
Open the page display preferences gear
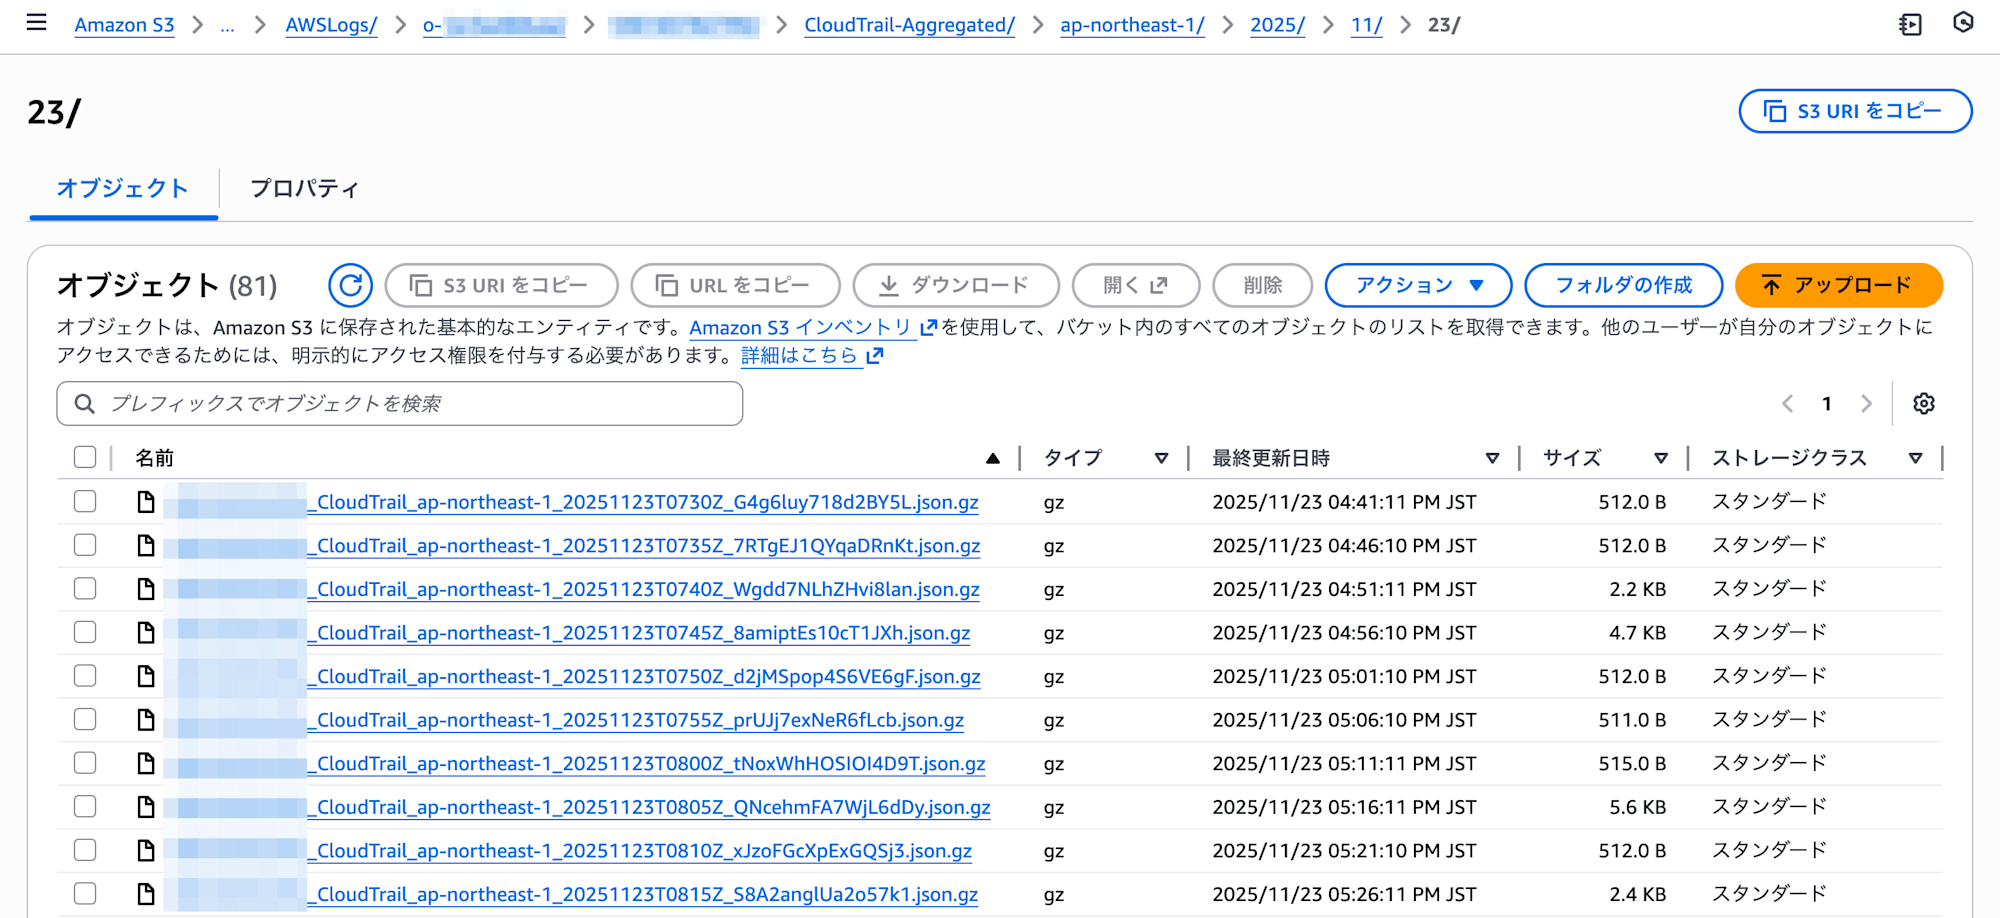(x=1924, y=403)
